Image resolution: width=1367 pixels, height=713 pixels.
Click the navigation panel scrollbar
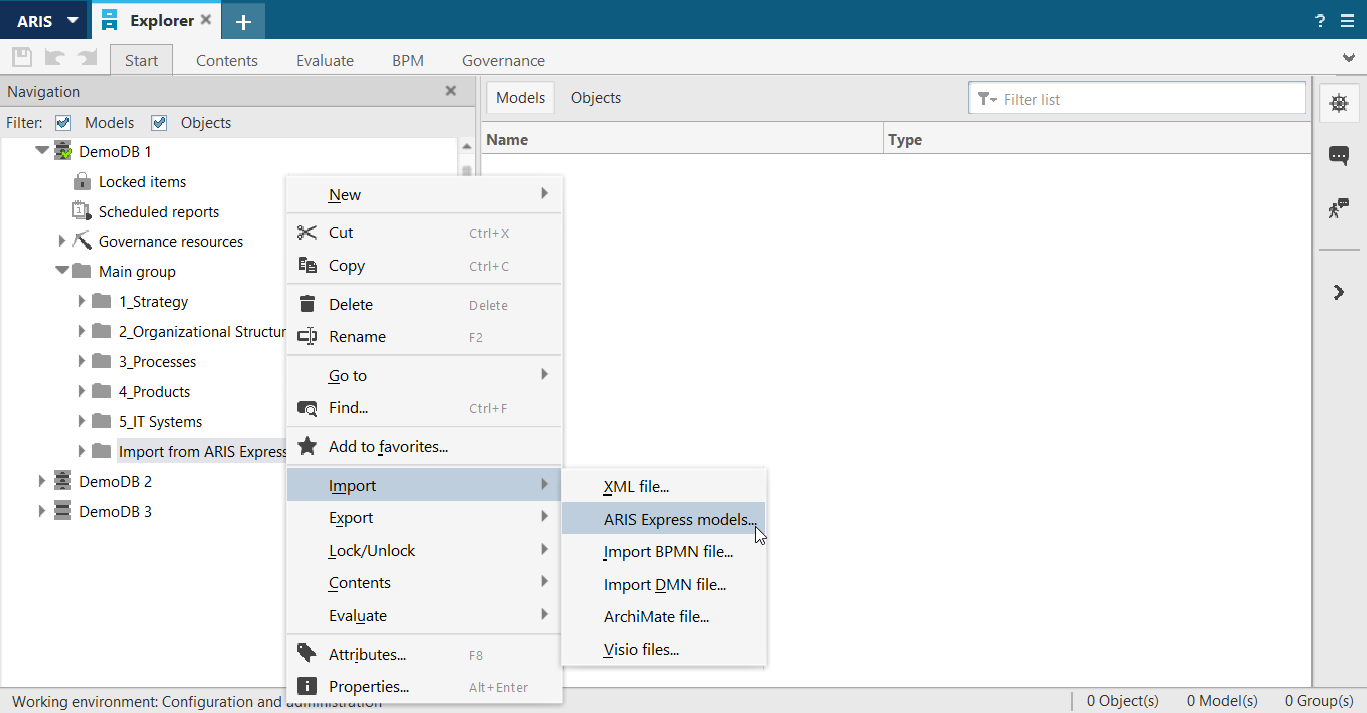coord(466,170)
